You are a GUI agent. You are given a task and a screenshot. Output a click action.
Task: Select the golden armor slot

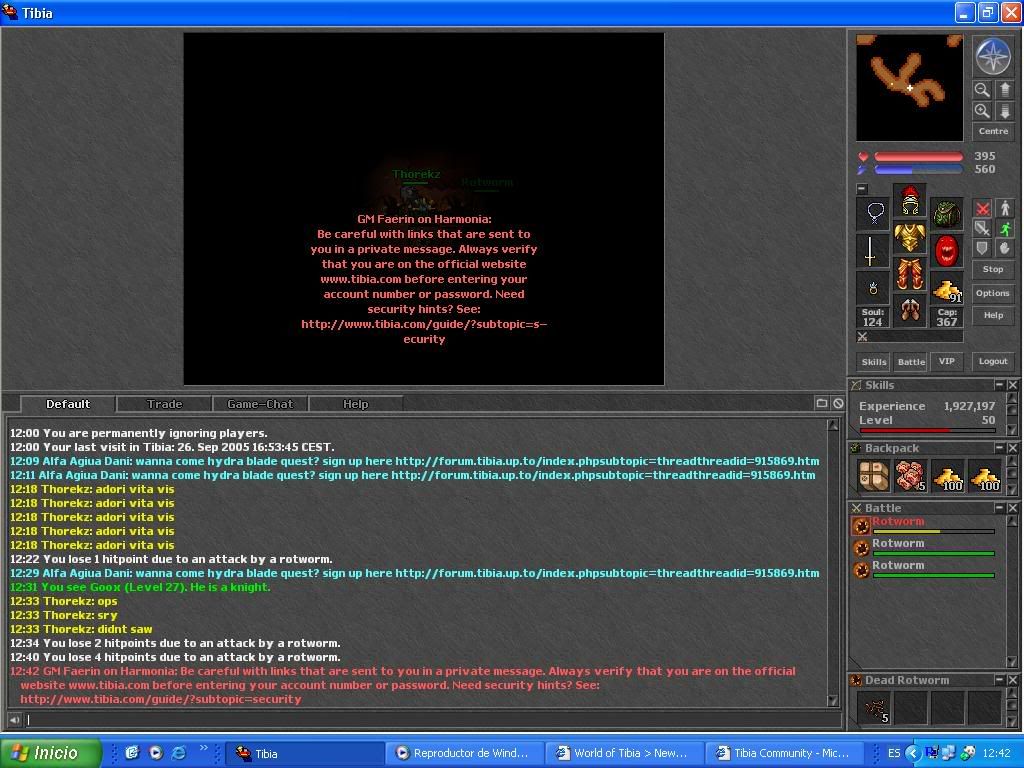pyautogui.click(x=910, y=237)
